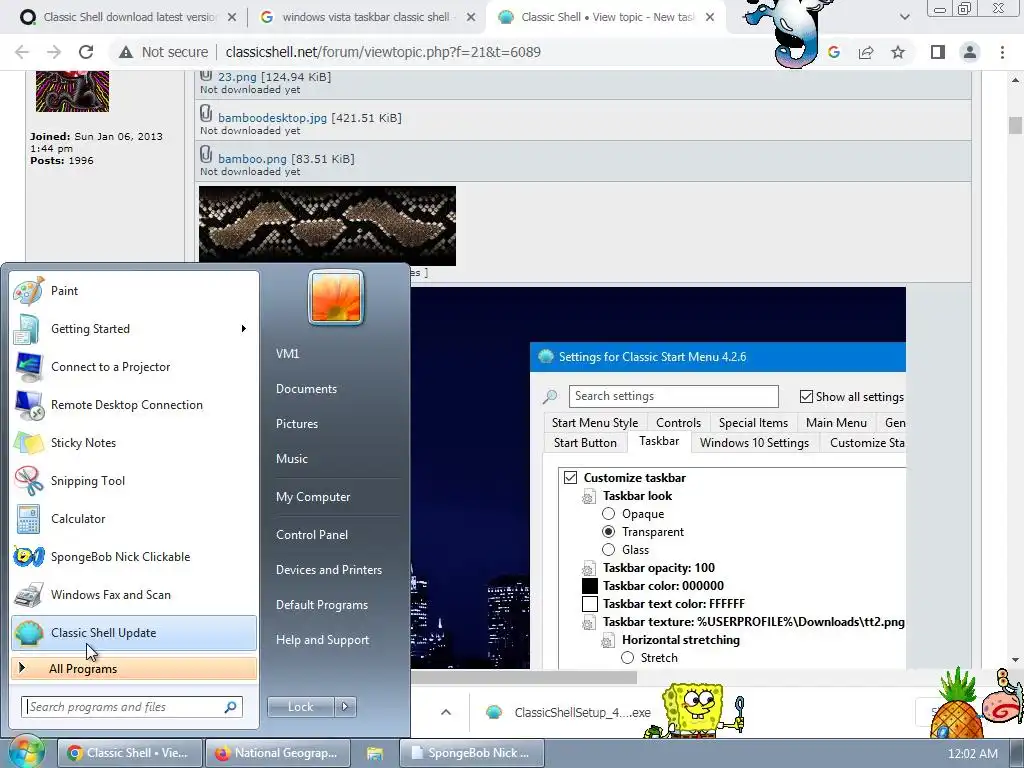Click the Search settings field
Screen dimensions: 1024x768
[x=673, y=396]
